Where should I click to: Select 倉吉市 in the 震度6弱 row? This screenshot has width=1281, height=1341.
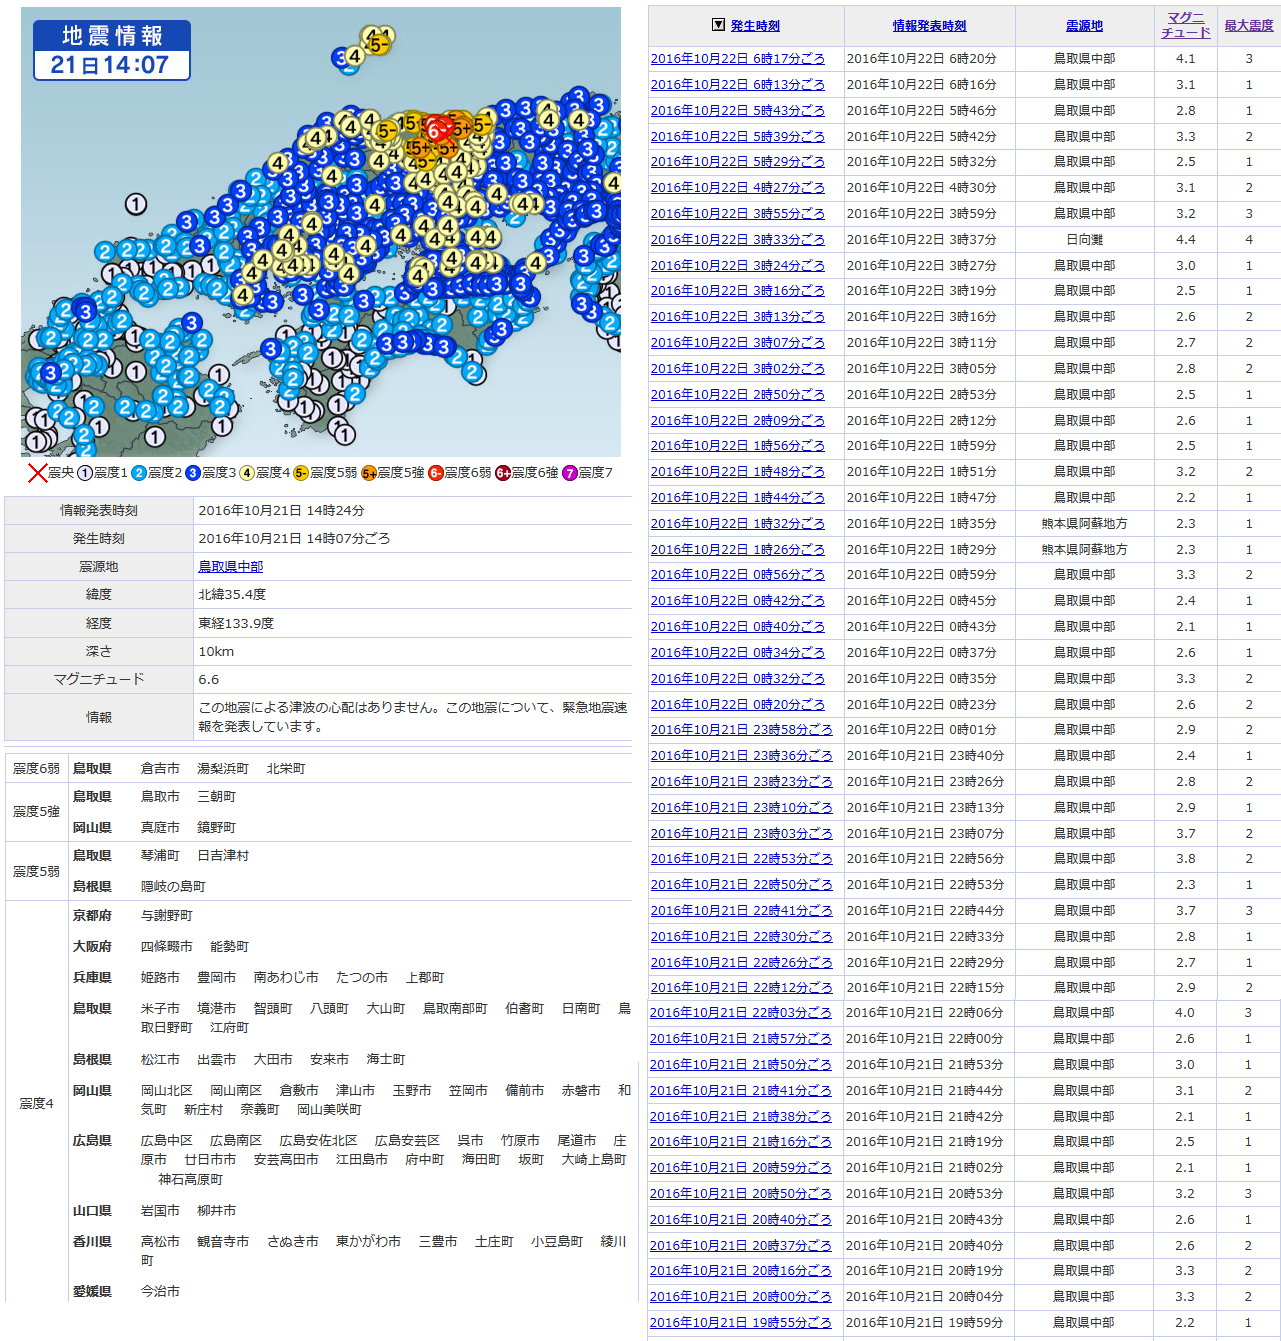[x=160, y=769]
